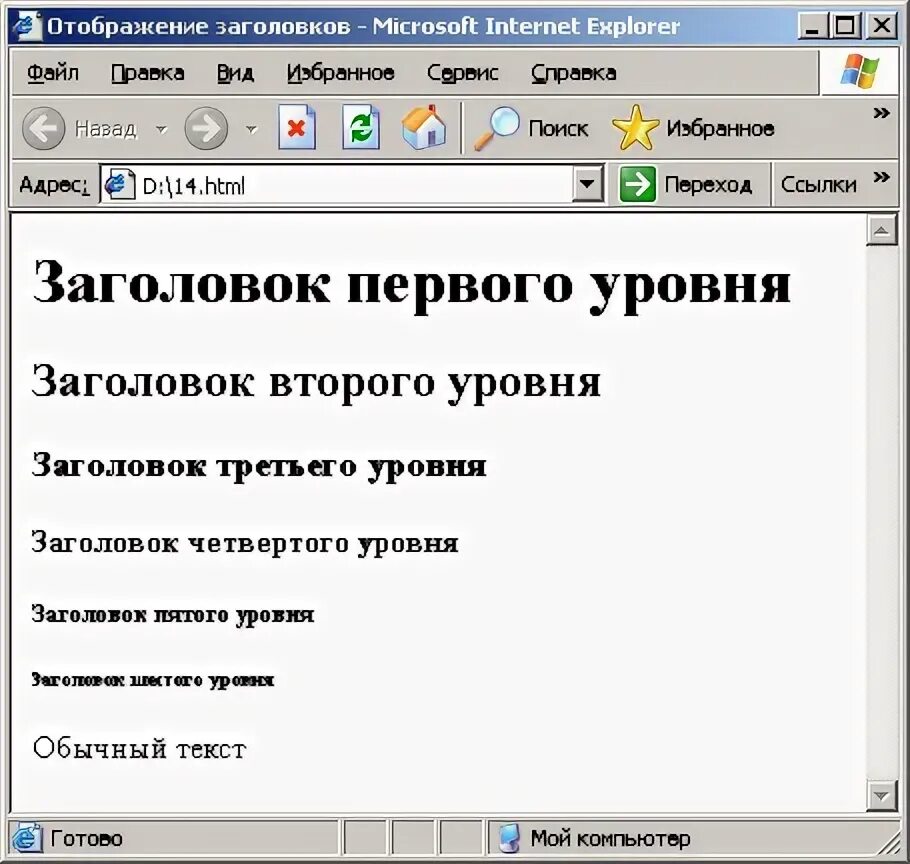Open the address bar history dropdown
The width and height of the screenshot is (910, 864).
tap(588, 184)
